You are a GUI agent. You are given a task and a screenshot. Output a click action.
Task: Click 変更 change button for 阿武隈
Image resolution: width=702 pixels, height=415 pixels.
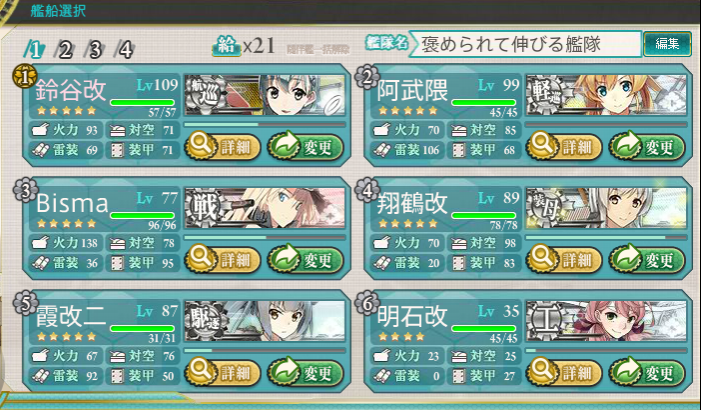click(646, 146)
